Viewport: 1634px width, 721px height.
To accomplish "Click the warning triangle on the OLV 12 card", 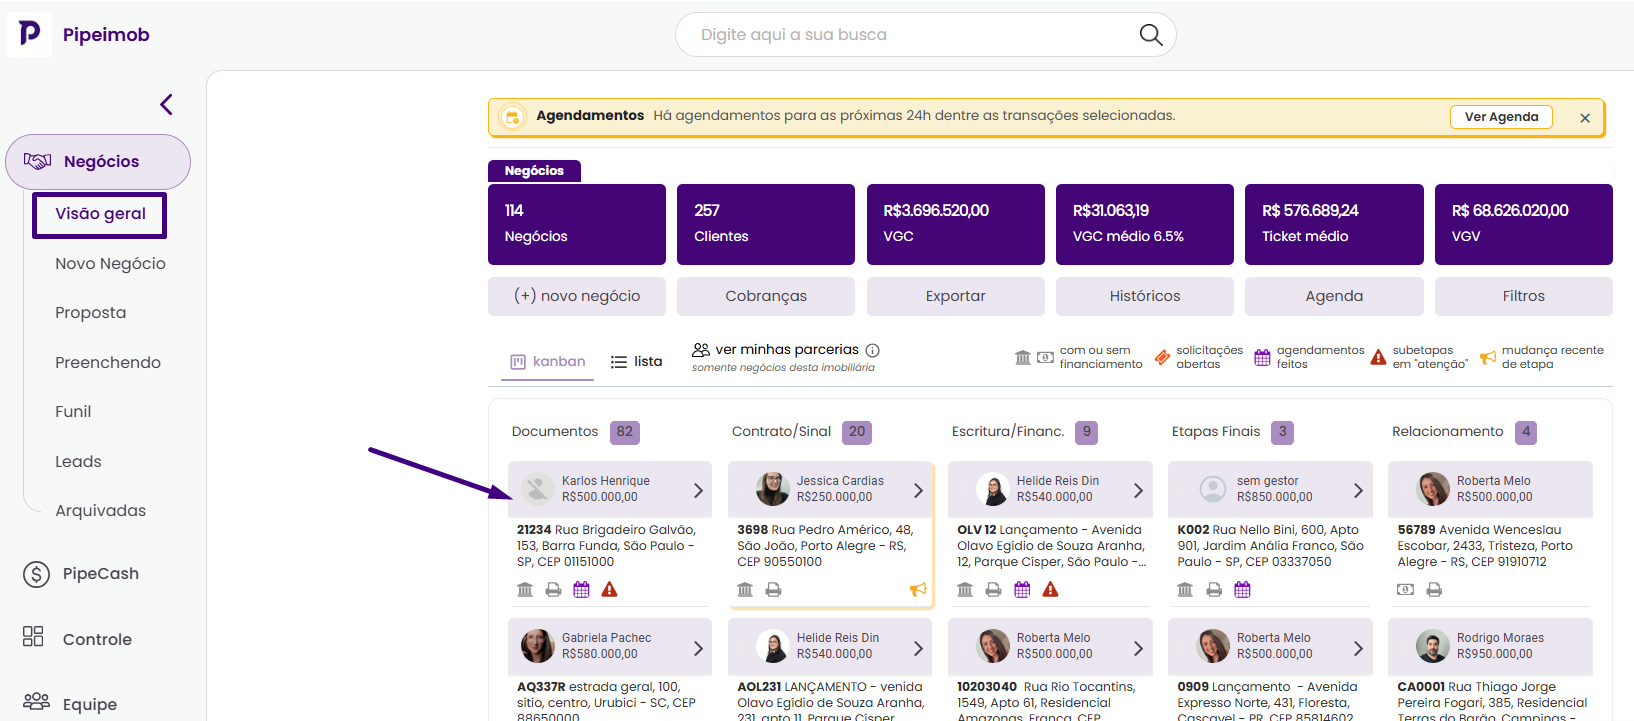I will [1050, 590].
